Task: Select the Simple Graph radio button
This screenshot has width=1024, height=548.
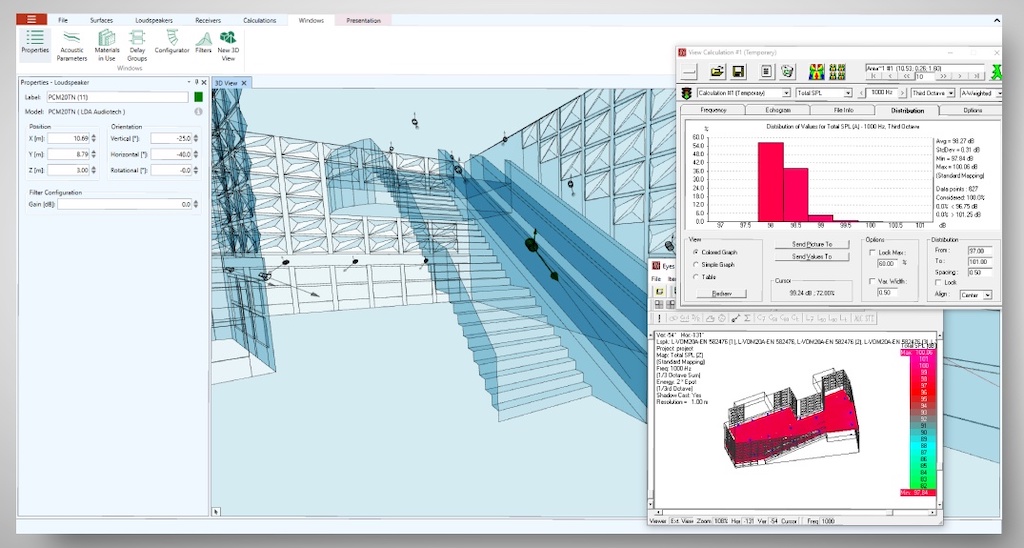Action: click(x=696, y=264)
